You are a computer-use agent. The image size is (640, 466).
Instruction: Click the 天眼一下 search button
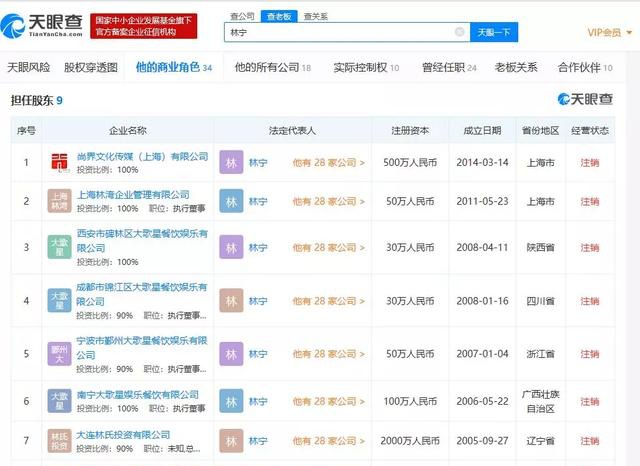click(494, 32)
